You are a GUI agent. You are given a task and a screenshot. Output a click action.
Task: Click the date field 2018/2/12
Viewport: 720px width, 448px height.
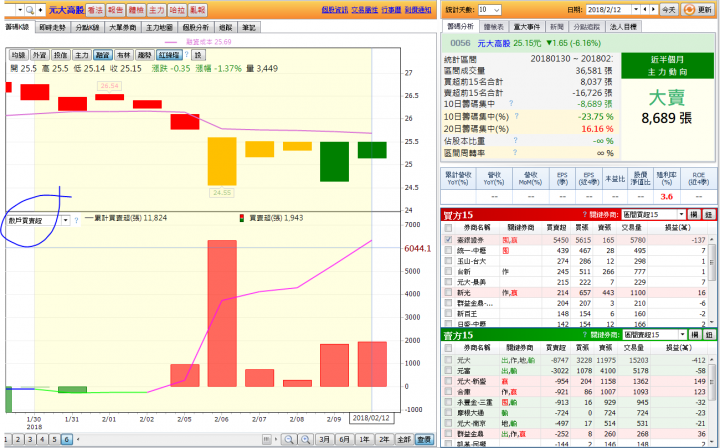pos(609,10)
